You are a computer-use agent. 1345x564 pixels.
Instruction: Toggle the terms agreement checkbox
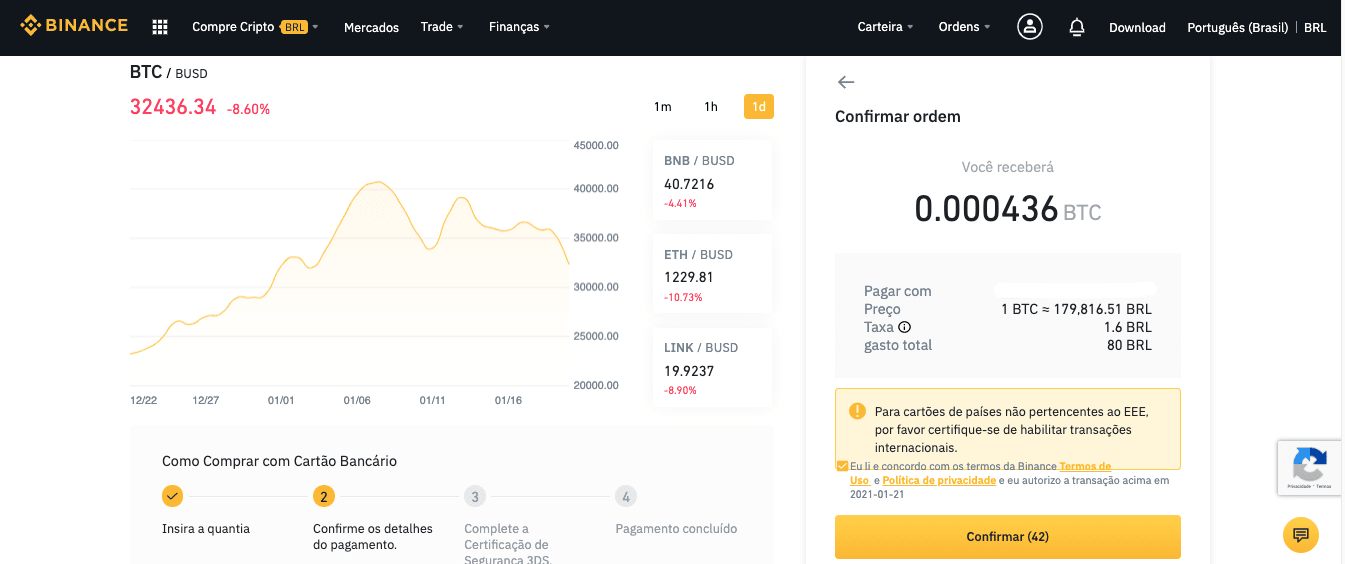(x=842, y=466)
